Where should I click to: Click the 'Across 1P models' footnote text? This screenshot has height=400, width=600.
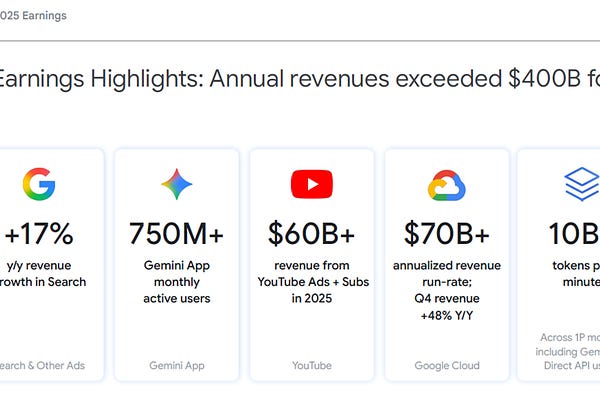tap(568, 351)
